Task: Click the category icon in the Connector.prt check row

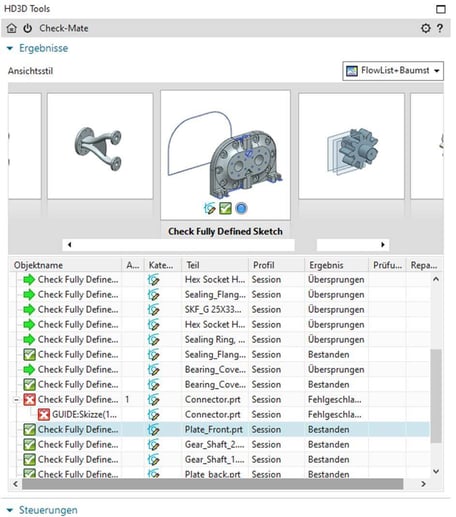Action: (x=153, y=400)
